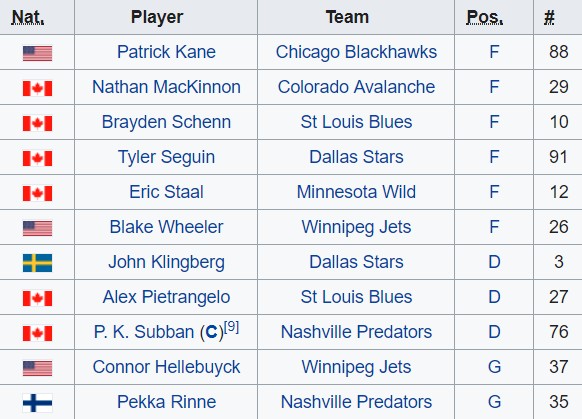Viewport: 582px width, 419px height.
Task: Click the Pos. column header abbreviation
Action: 485,17
